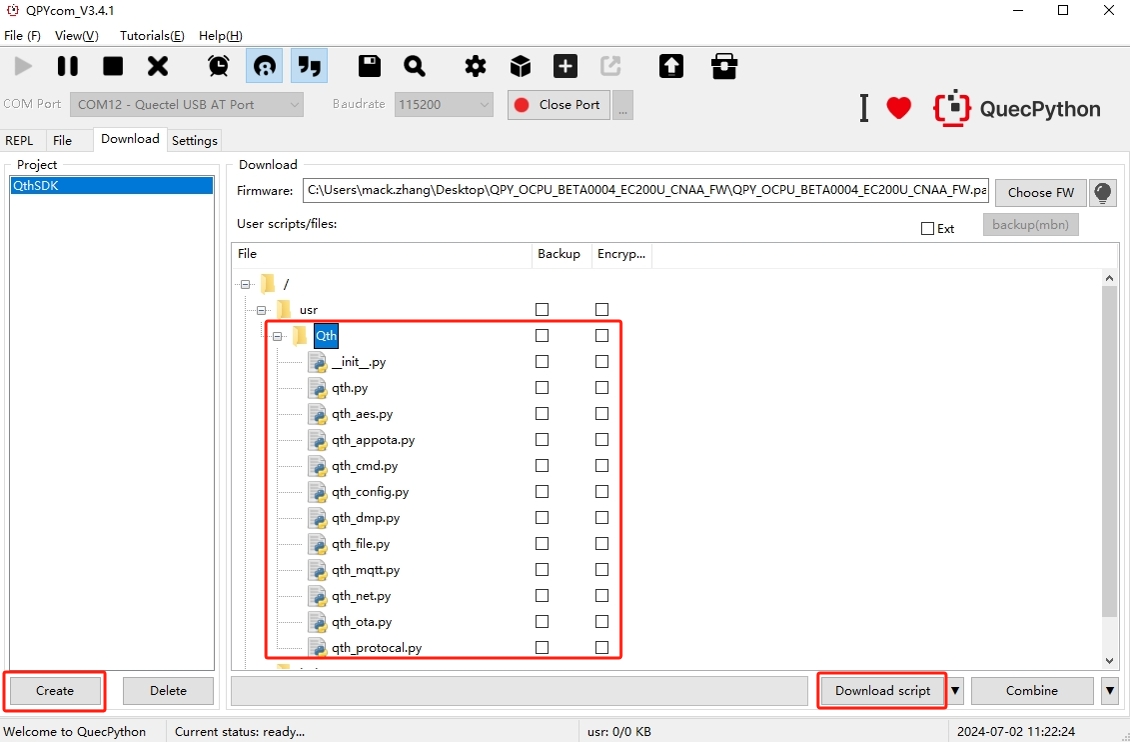Collapse the Qth folder node

pyautogui.click(x=277, y=336)
